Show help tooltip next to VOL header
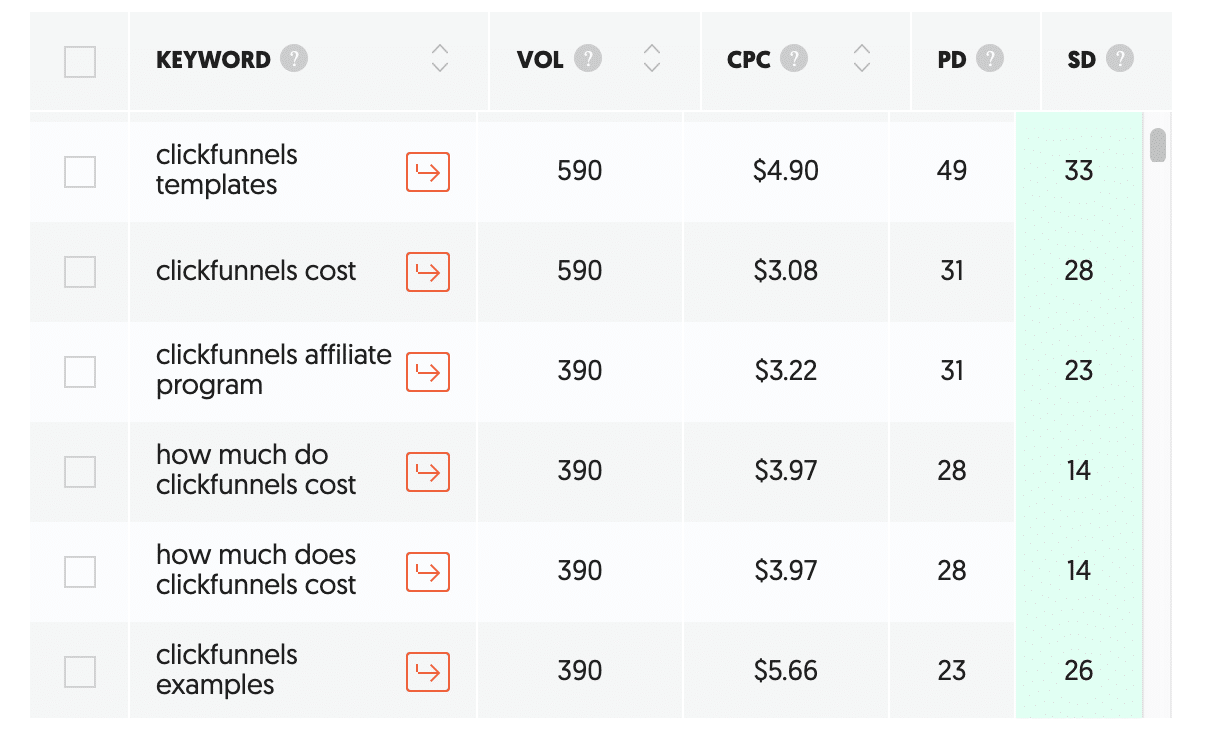The image size is (1210, 742). [588, 59]
